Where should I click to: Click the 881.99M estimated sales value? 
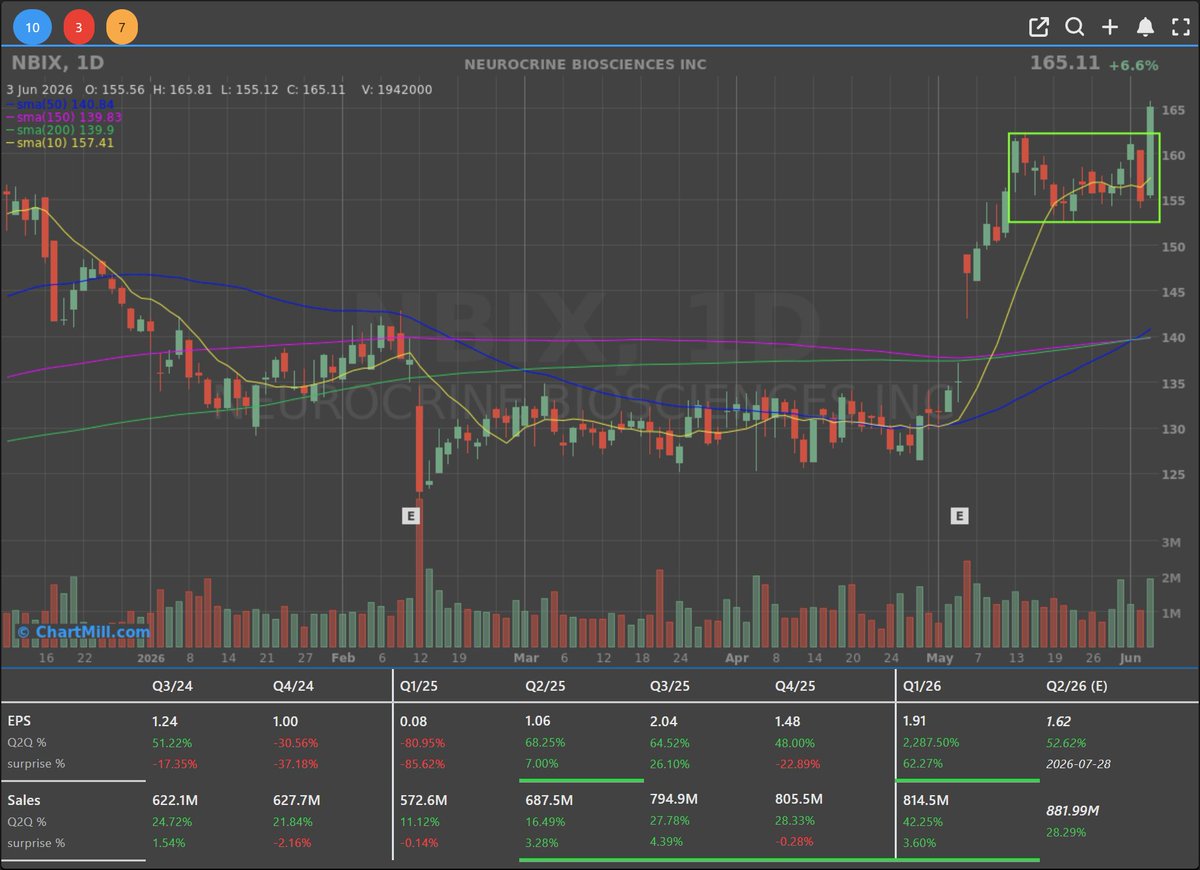pyautogui.click(x=1073, y=810)
